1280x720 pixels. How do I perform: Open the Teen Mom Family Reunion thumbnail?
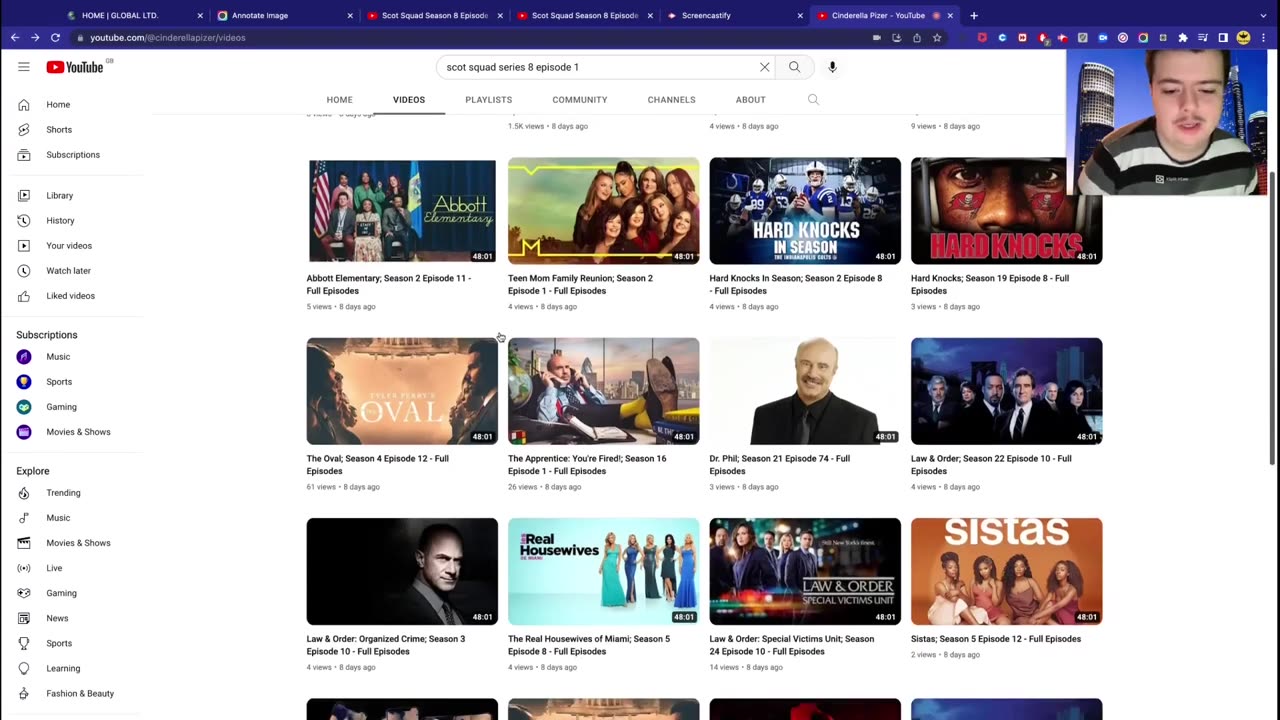pyautogui.click(x=604, y=211)
